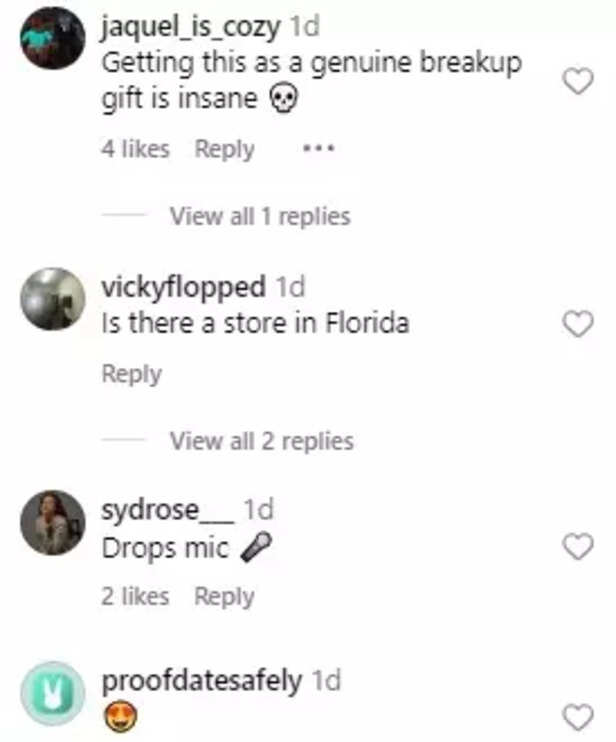Open vickyflopped username link
The height and width of the screenshot is (742, 616).
(184, 288)
